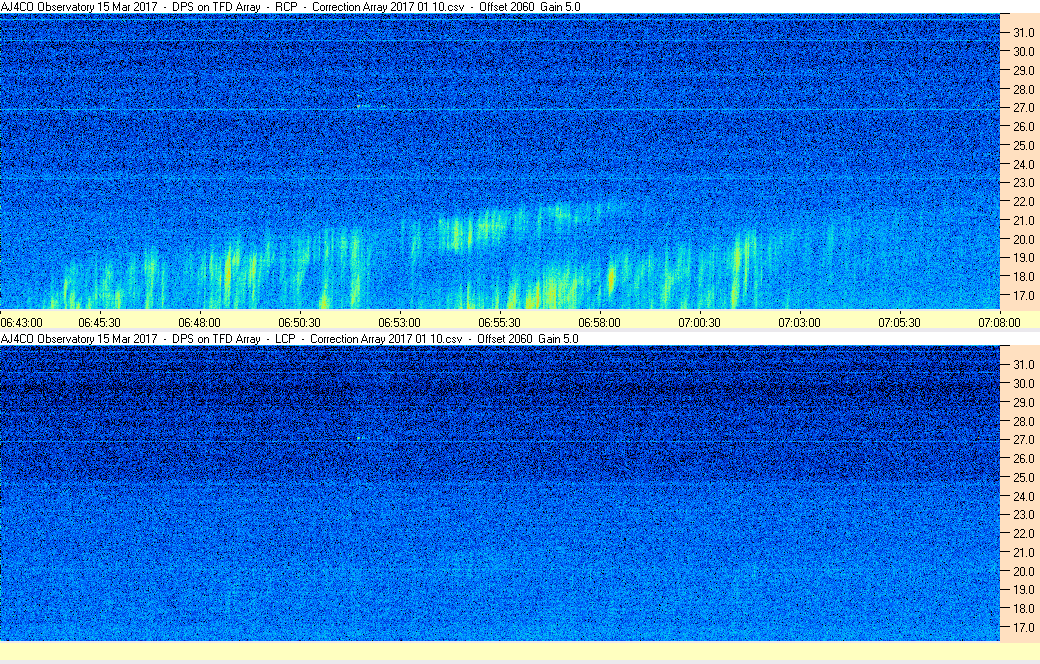
Task: Pick the 28.0 frequency label in LCP panel
Action: 1023,421
